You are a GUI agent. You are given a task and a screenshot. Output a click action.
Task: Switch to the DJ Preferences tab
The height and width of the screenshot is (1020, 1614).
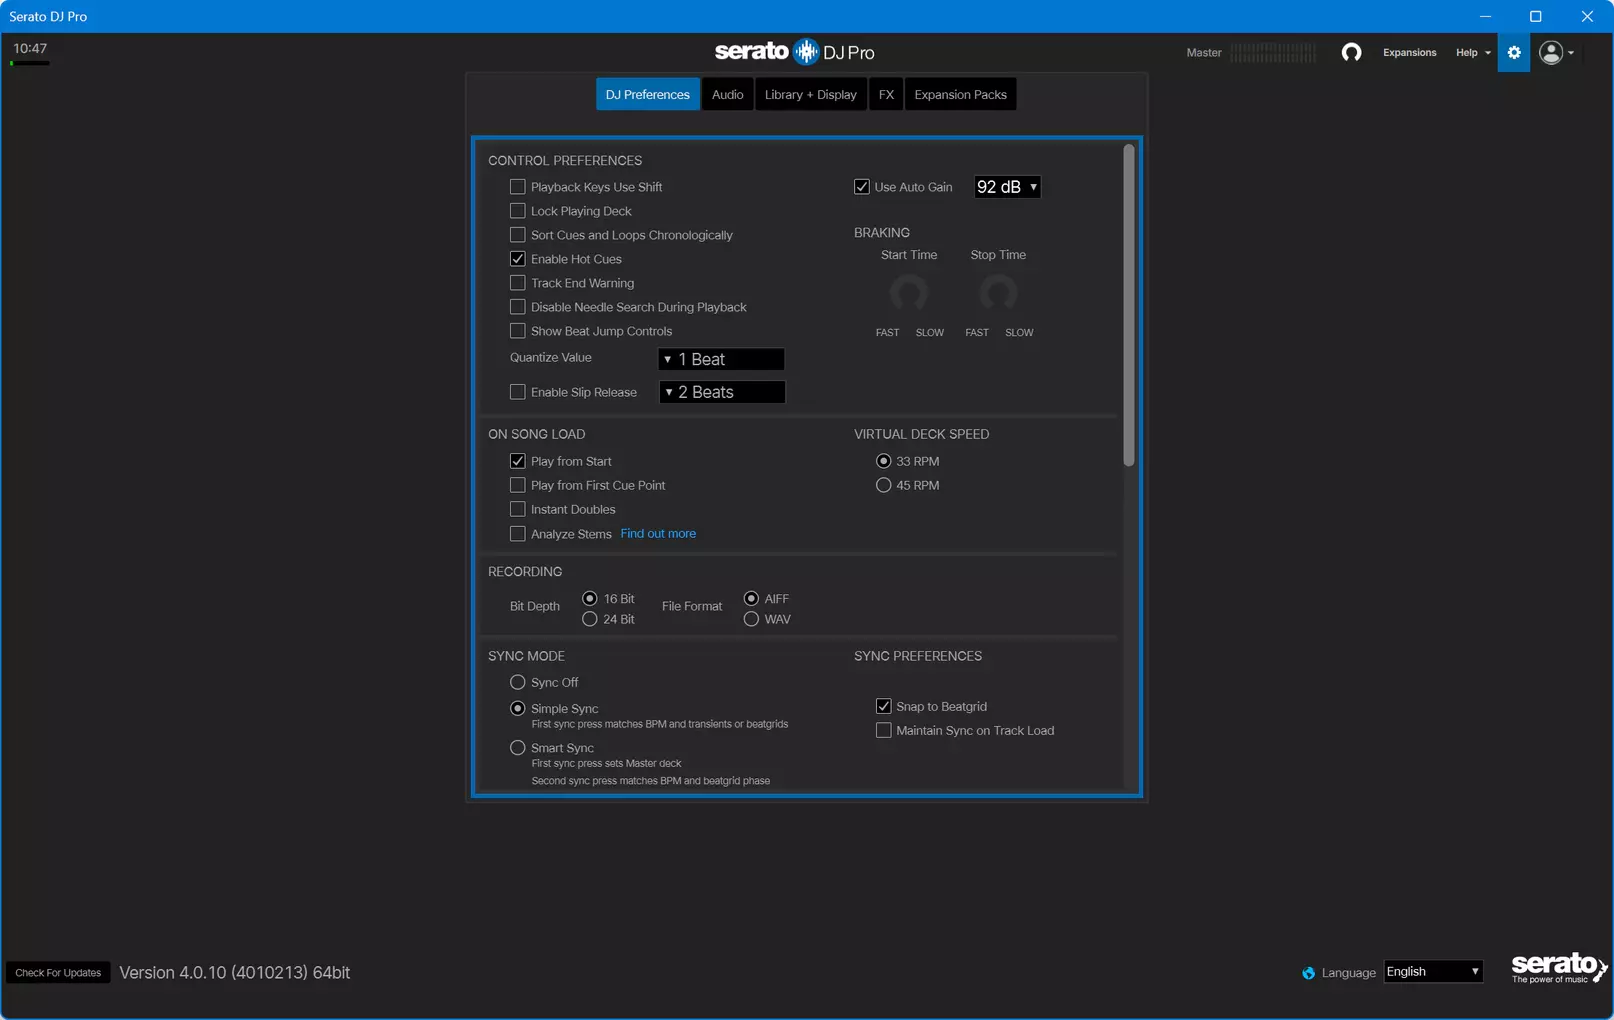click(648, 94)
